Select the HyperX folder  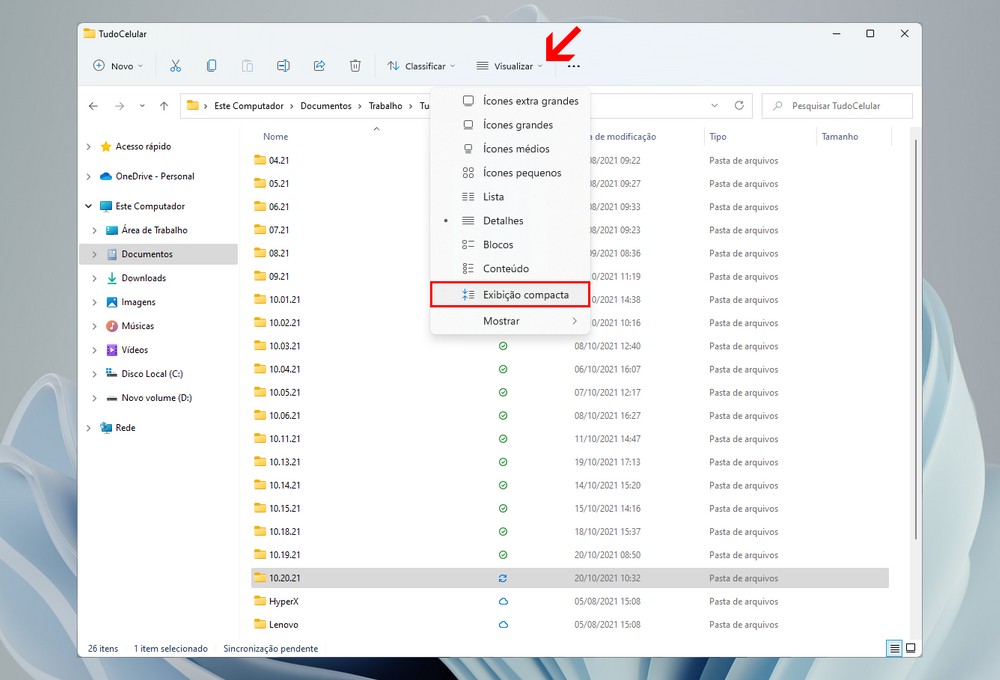pyautogui.click(x=284, y=602)
